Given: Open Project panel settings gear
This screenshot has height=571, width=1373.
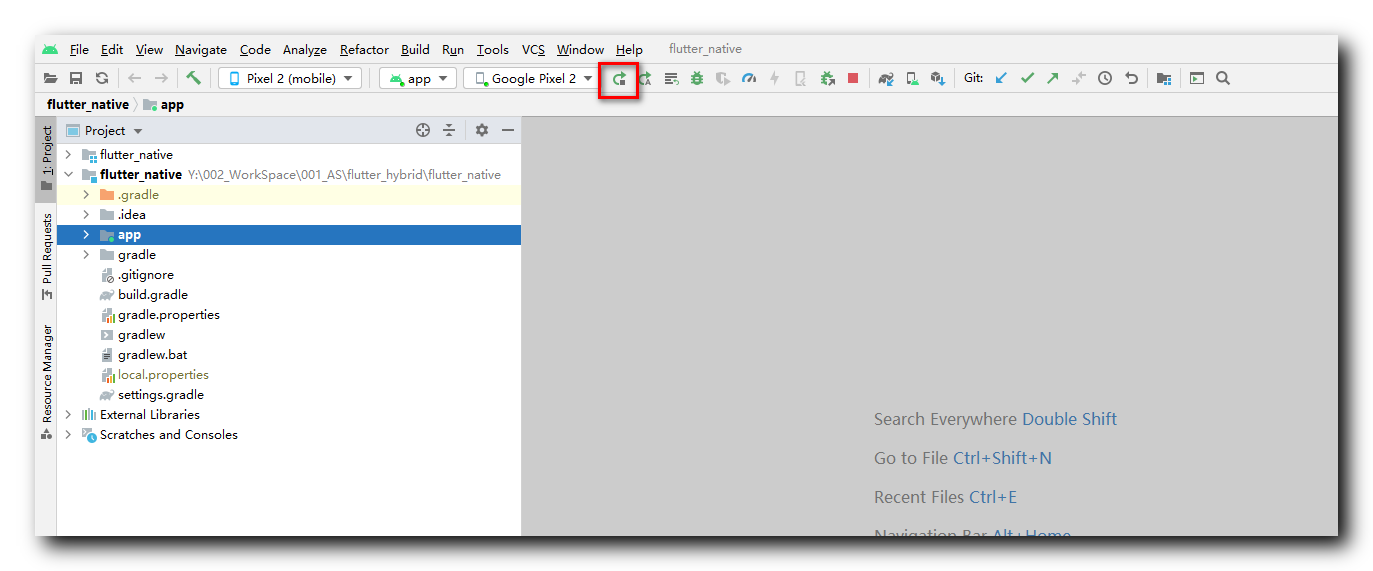Looking at the screenshot, I should [482, 130].
